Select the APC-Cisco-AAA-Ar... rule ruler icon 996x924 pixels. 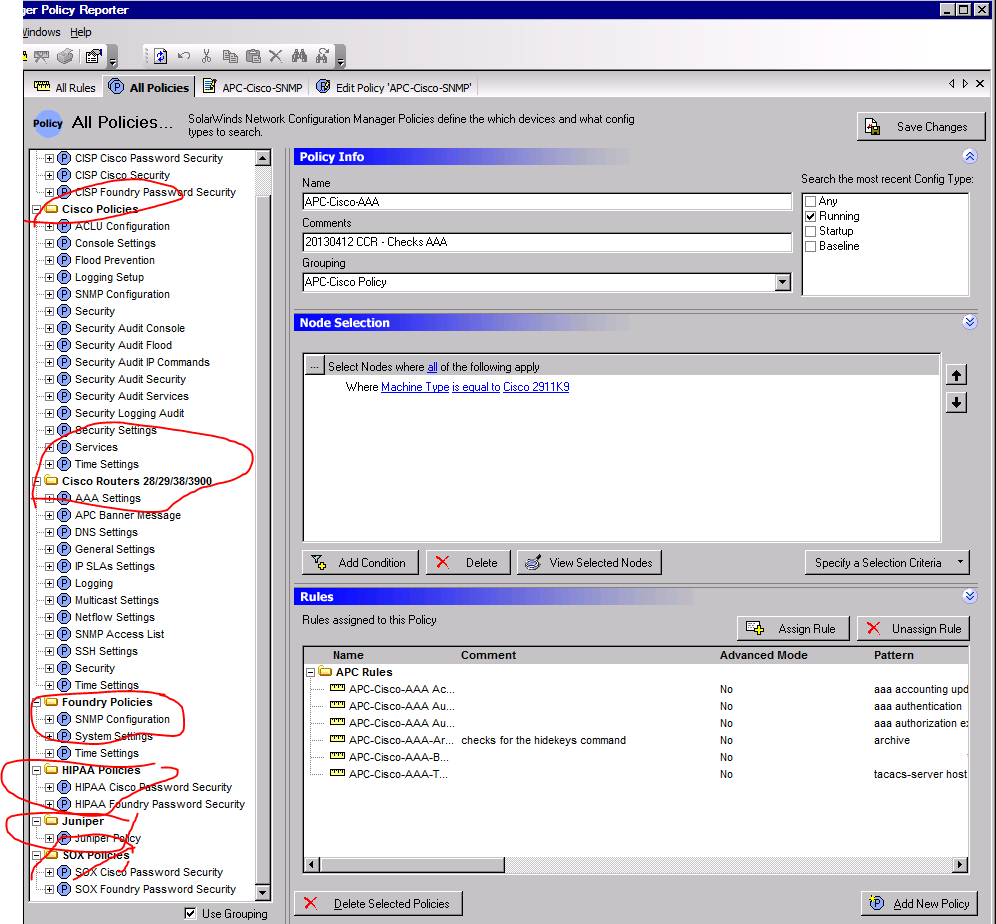[337, 739]
